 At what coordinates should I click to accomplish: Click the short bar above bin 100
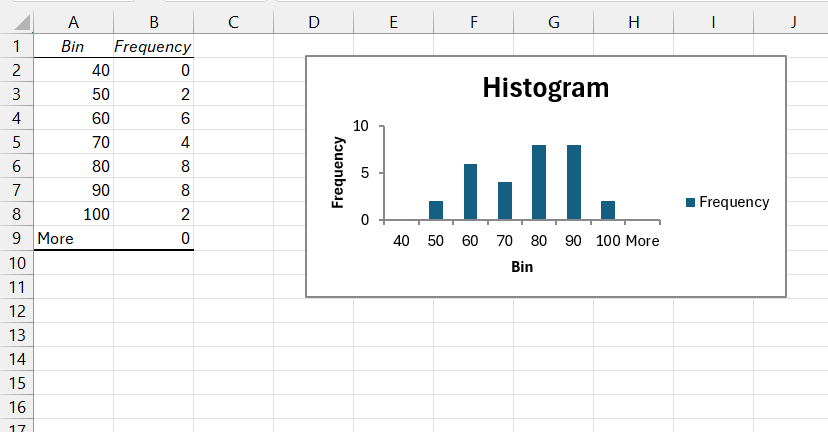pos(608,210)
